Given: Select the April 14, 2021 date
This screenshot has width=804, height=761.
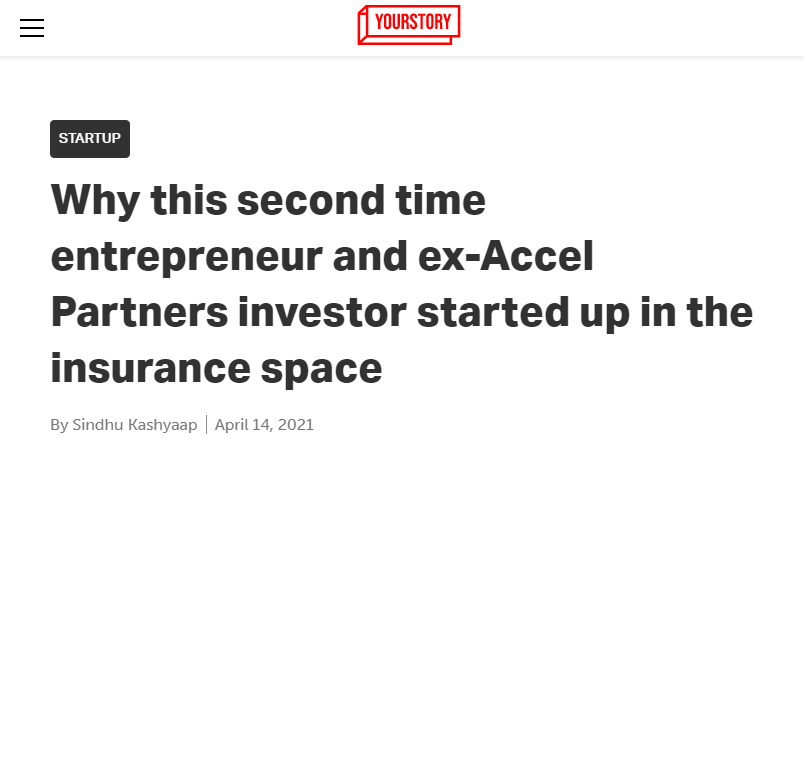Looking at the screenshot, I should click(x=264, y=424).
